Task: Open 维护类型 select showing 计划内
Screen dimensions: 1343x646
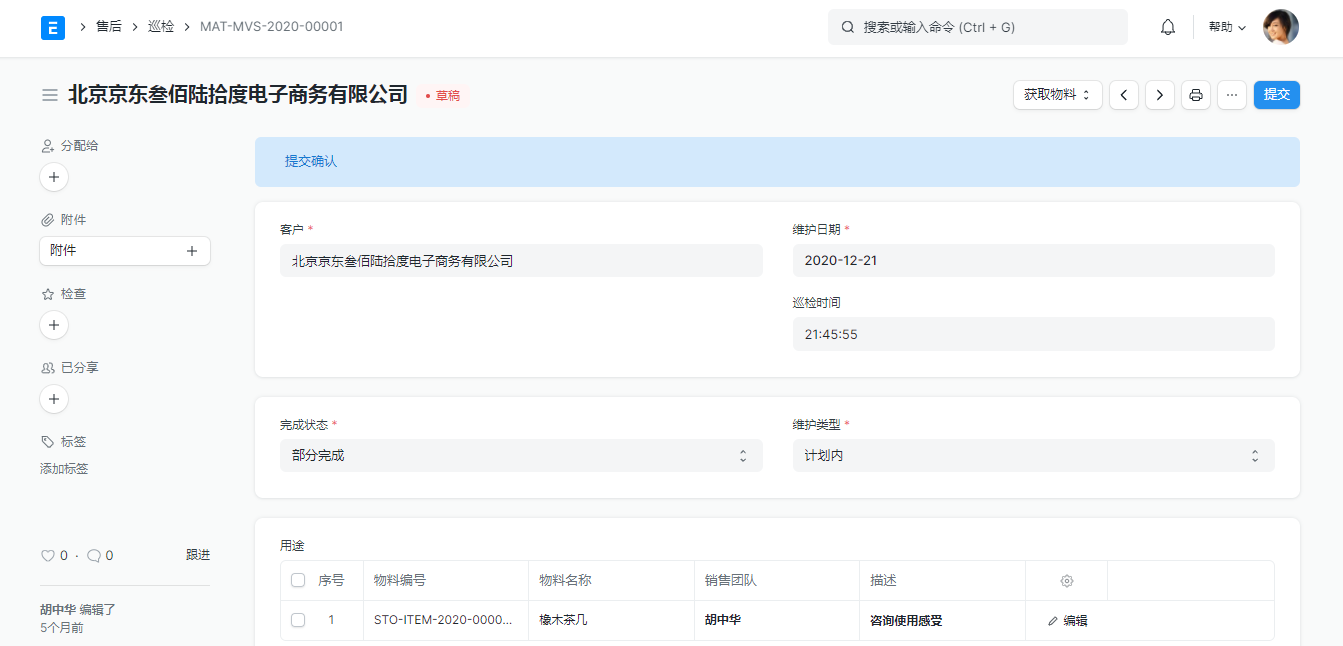Action: (1034, 455)
